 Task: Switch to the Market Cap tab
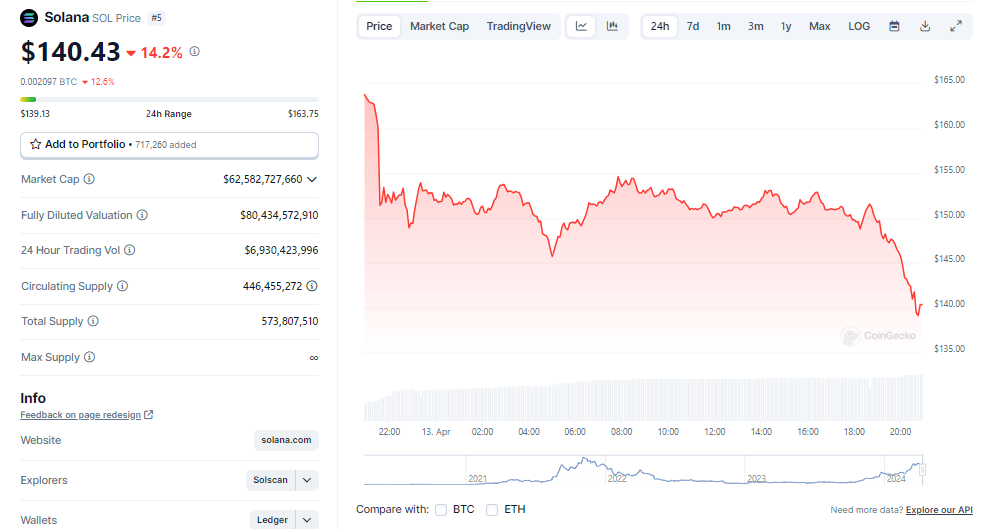point(439,26)
